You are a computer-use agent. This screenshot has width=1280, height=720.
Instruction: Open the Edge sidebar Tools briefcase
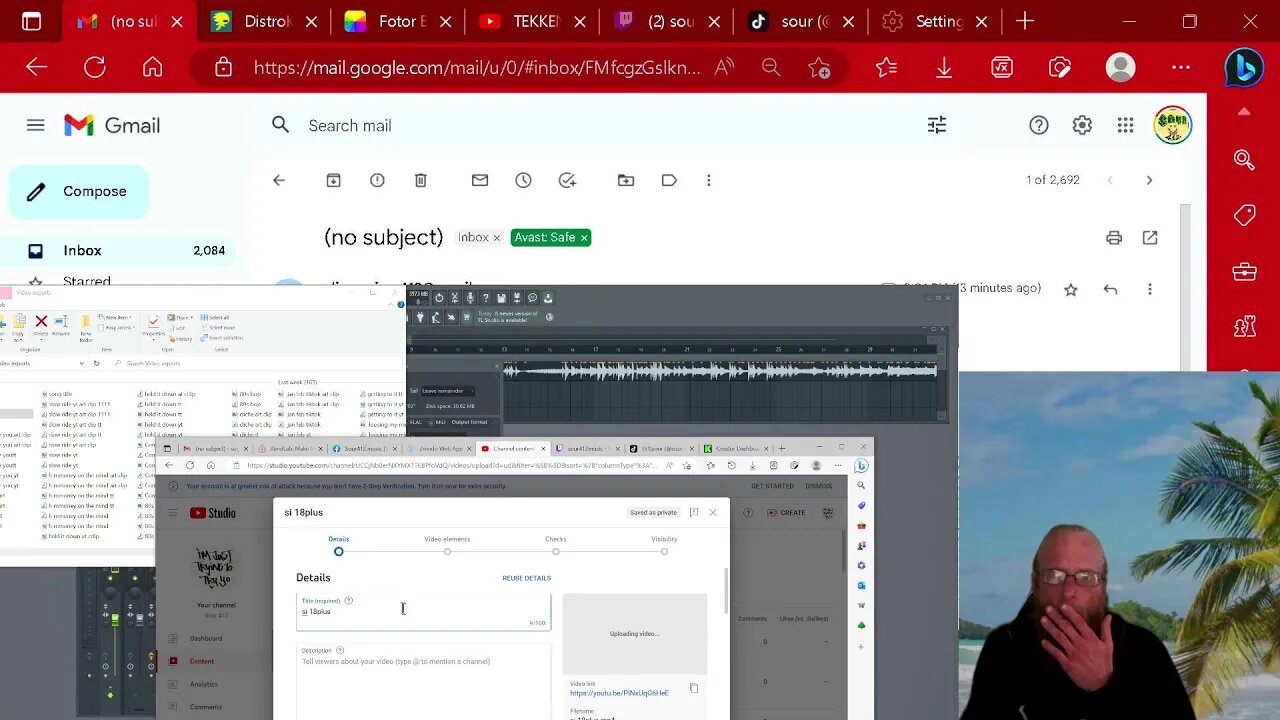coord(1244,271)
